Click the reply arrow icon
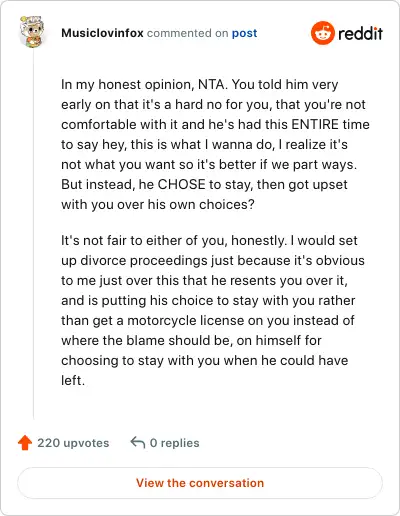The height and width of the screenshot is (516, 400). [138, 443]
